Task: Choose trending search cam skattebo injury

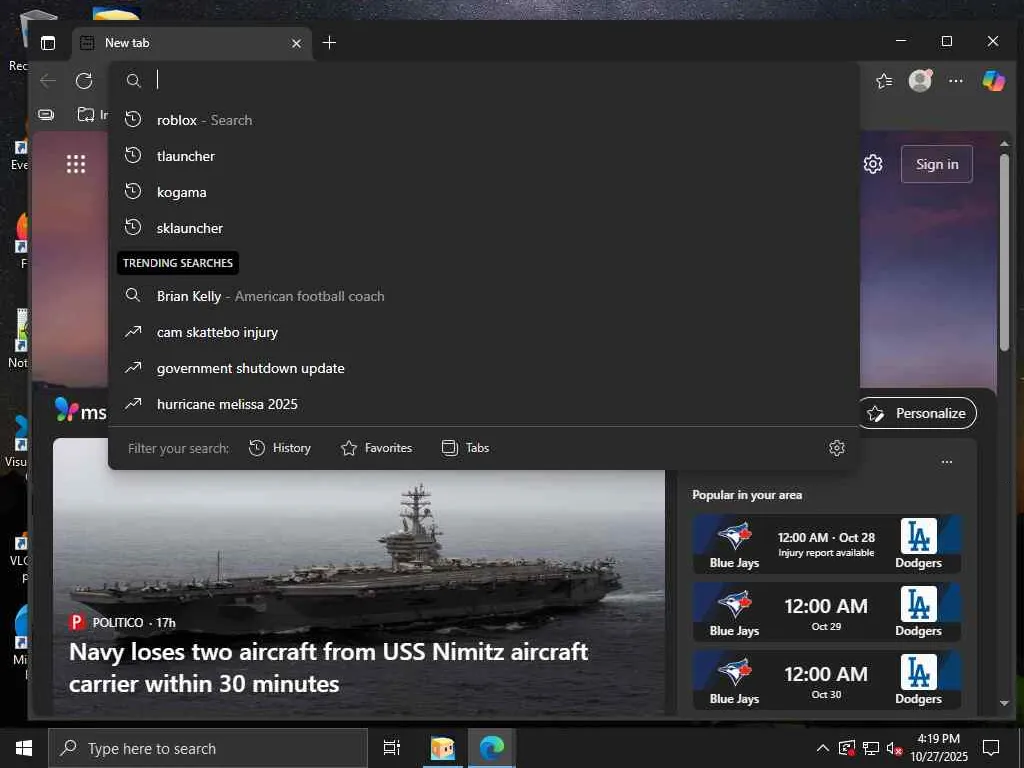Action: coord(483,332)
